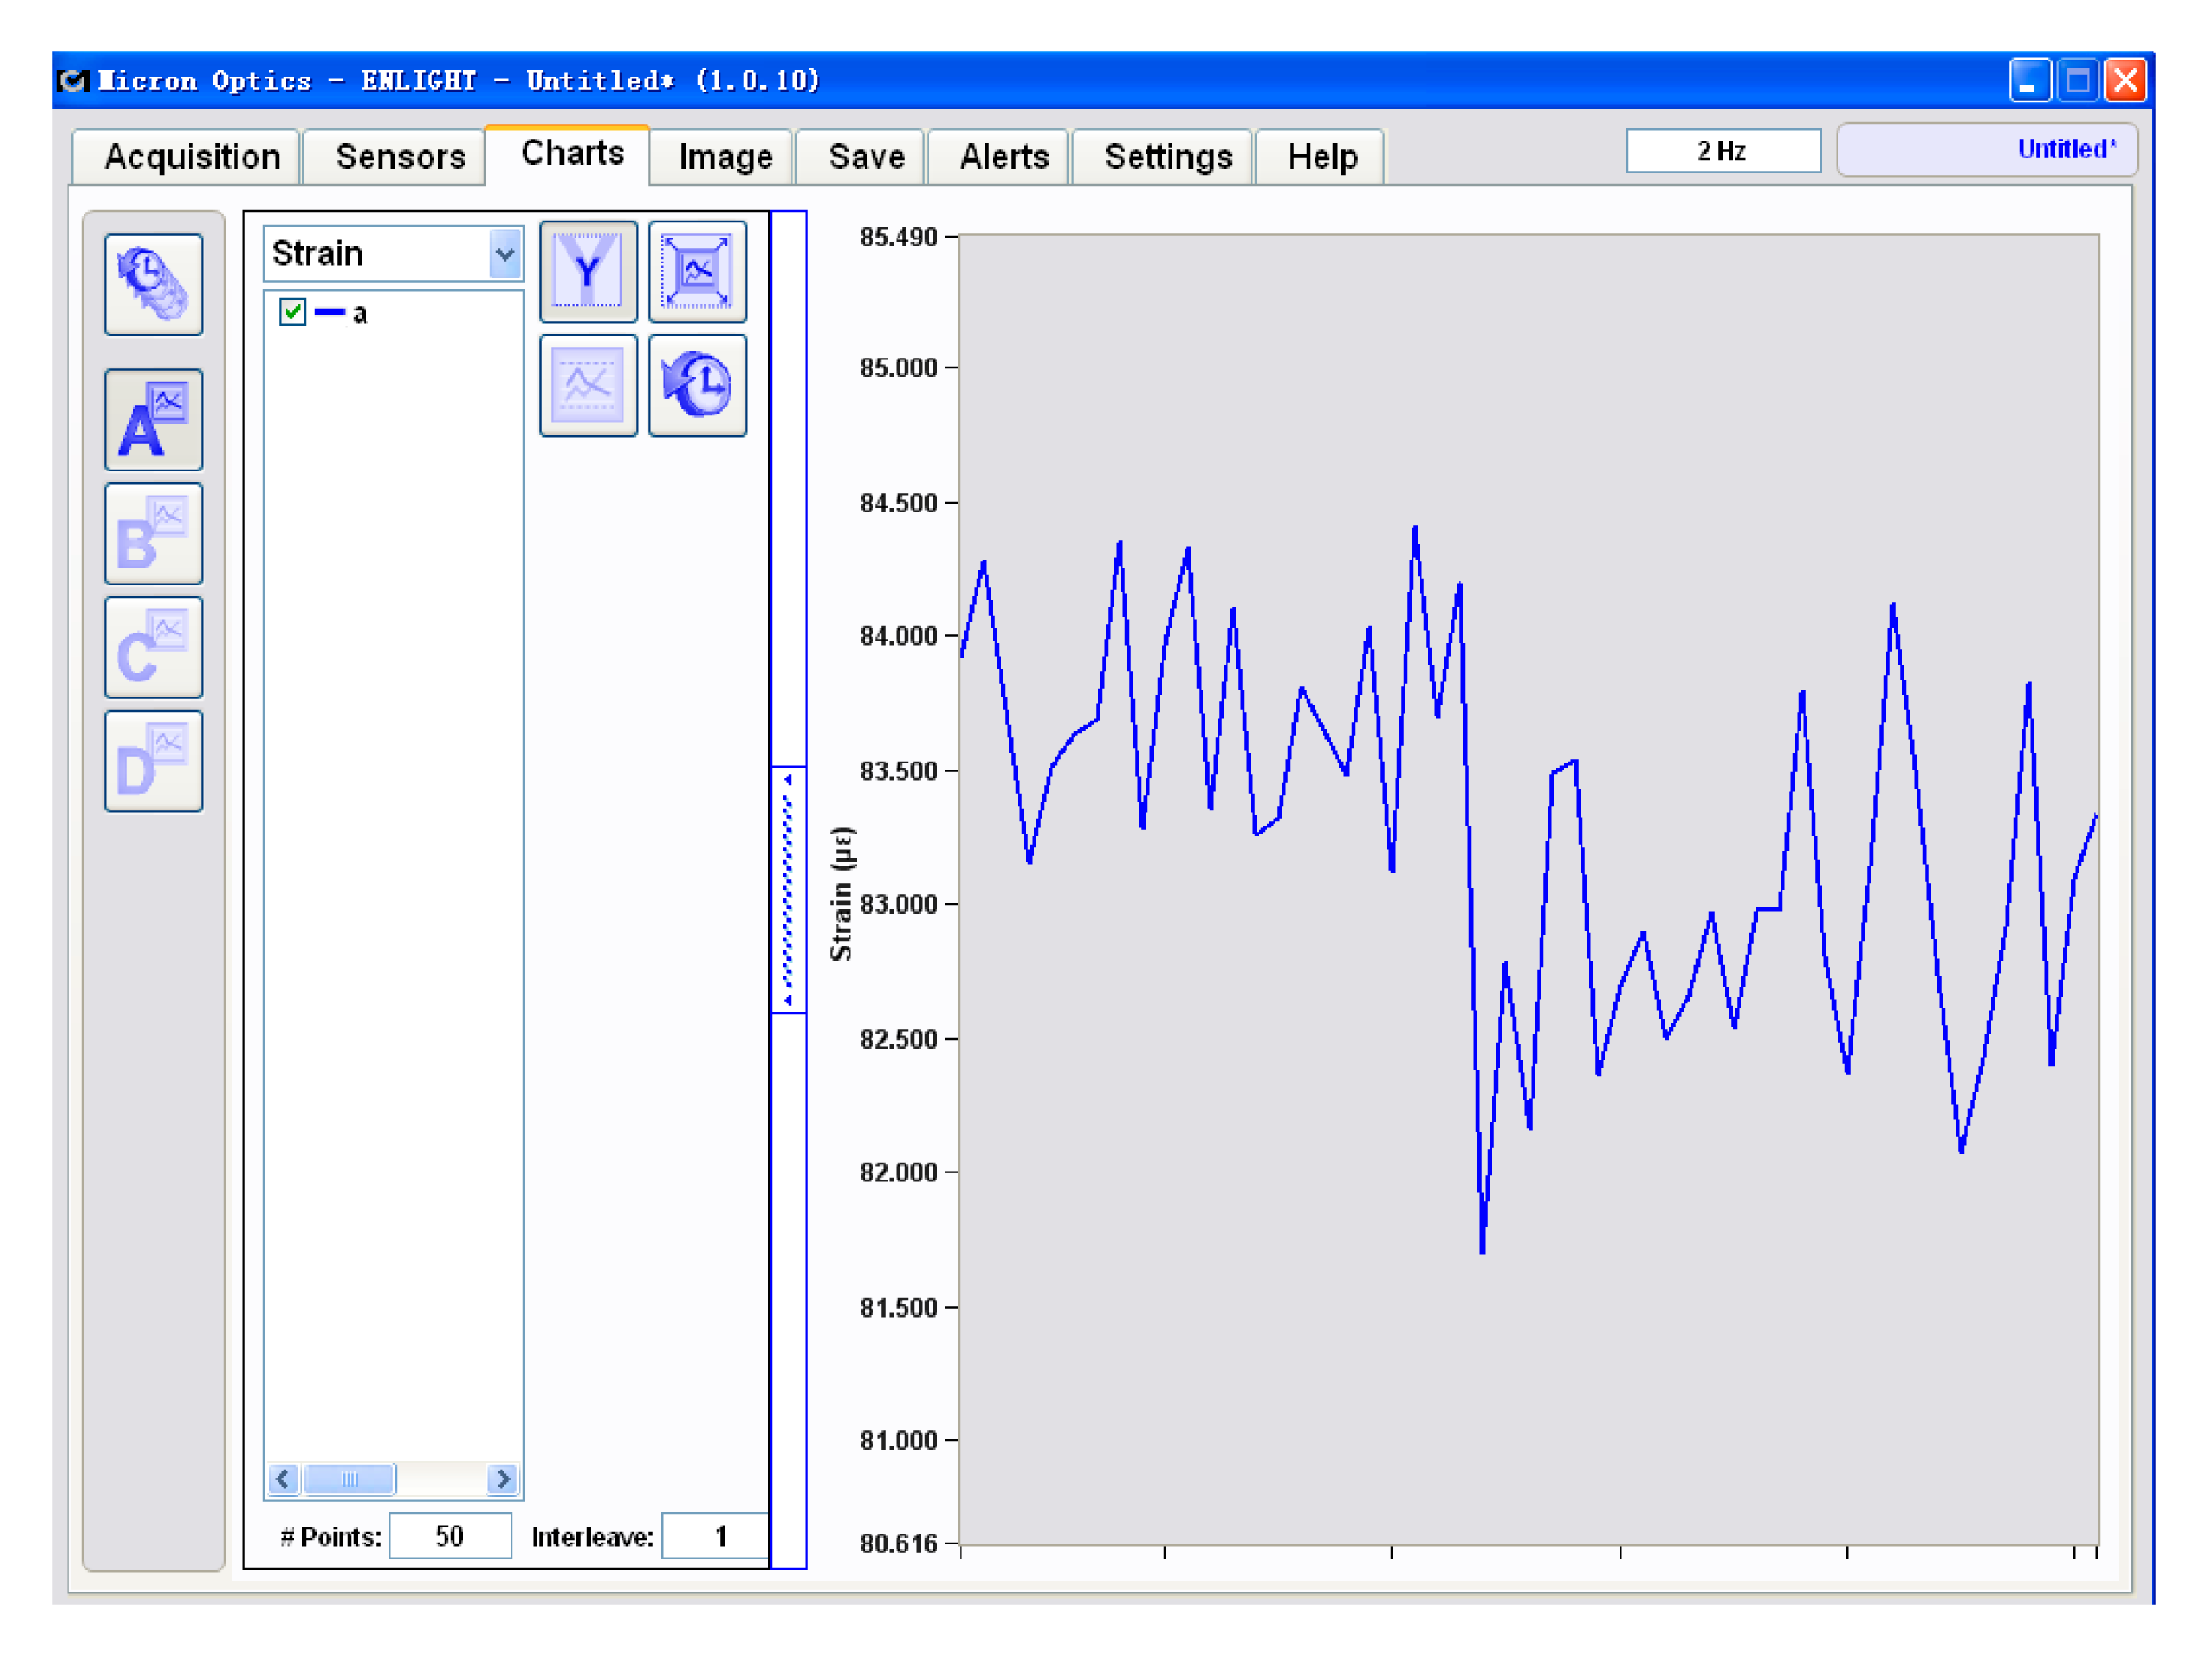The image size is (2212, 1660).
Task: Uncheck the sensor 'a' checkbox
Action: (292, 312)
